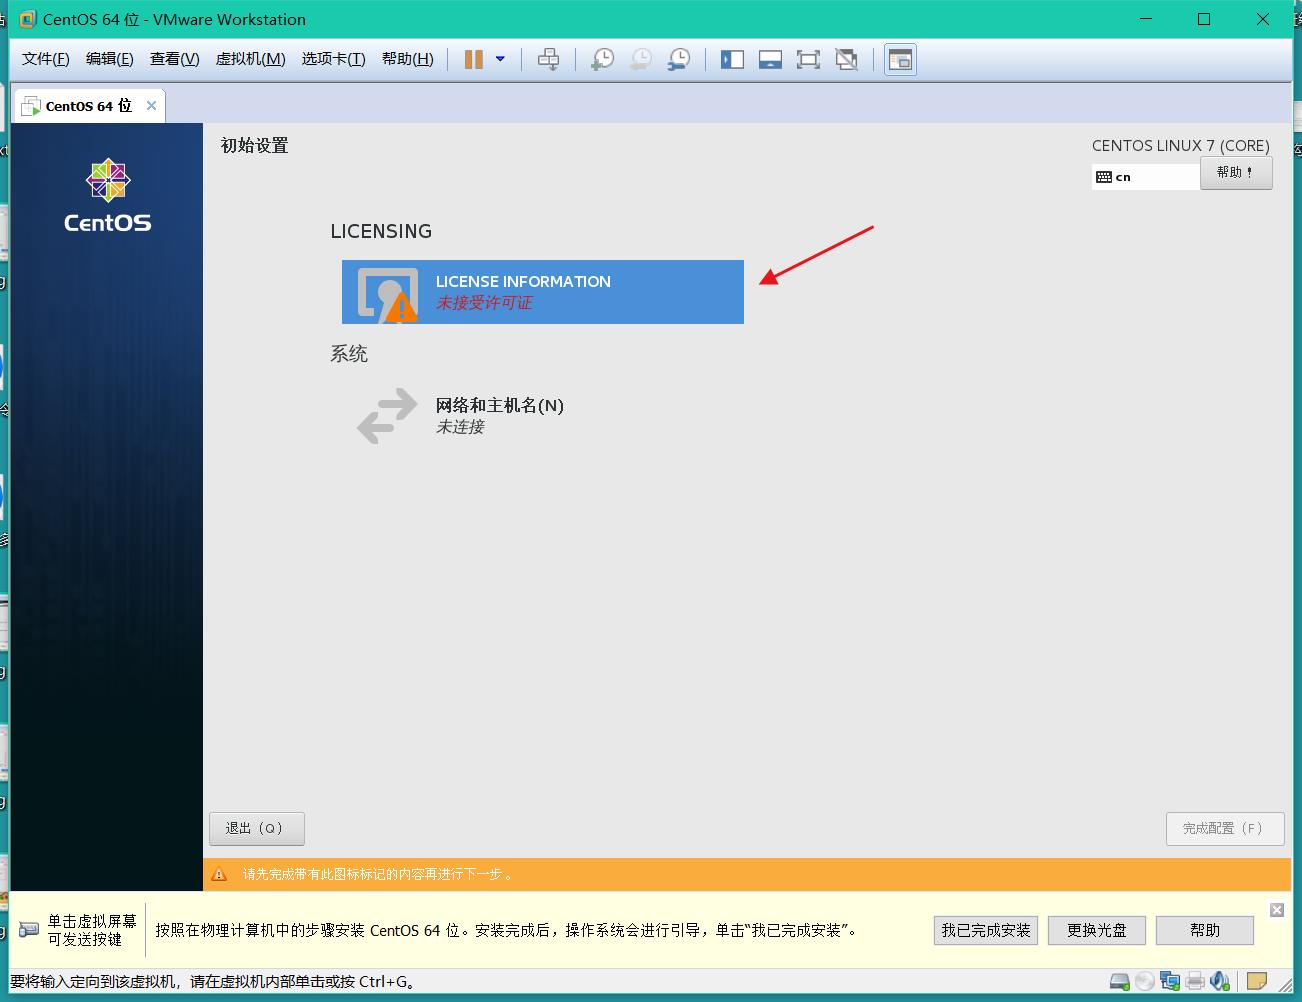Click the 更换光盘 button
This screenshot has height=1002, width=1302.
tap(1097, 930)
